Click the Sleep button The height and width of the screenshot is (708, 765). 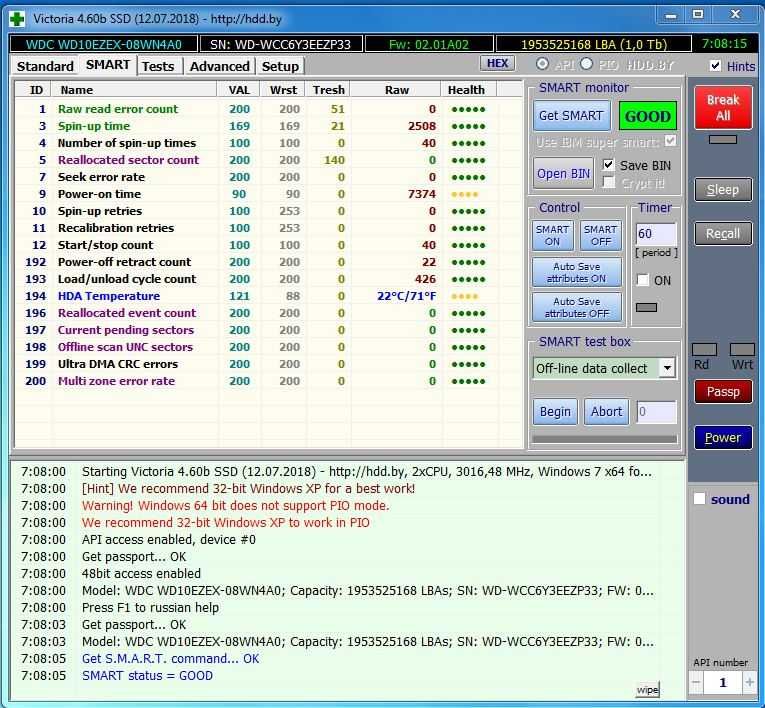pos(723,189)
